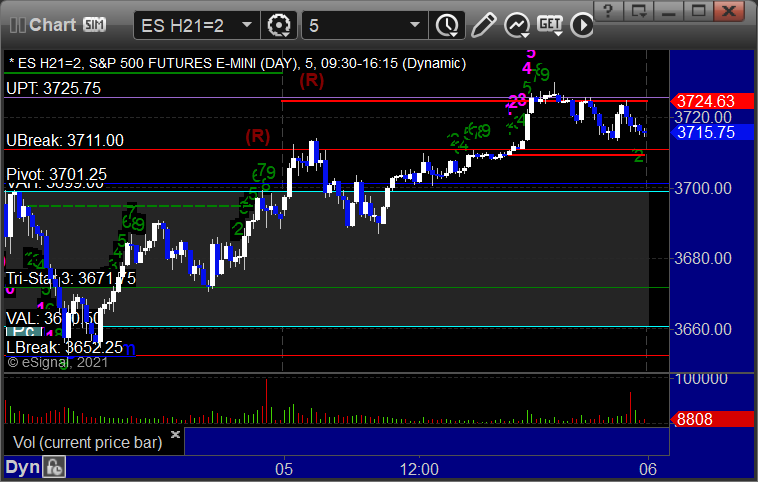Click the help question mark button

coord(608,10)
